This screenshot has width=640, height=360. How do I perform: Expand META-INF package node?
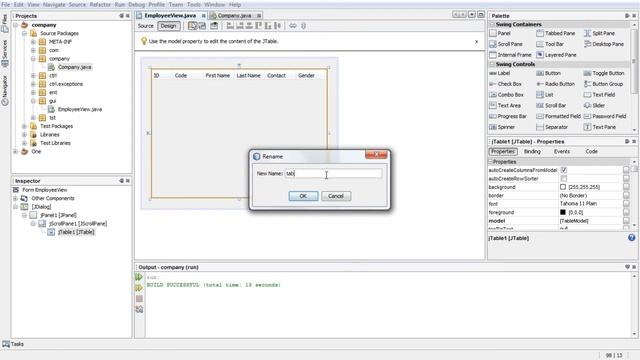point(33,42)
